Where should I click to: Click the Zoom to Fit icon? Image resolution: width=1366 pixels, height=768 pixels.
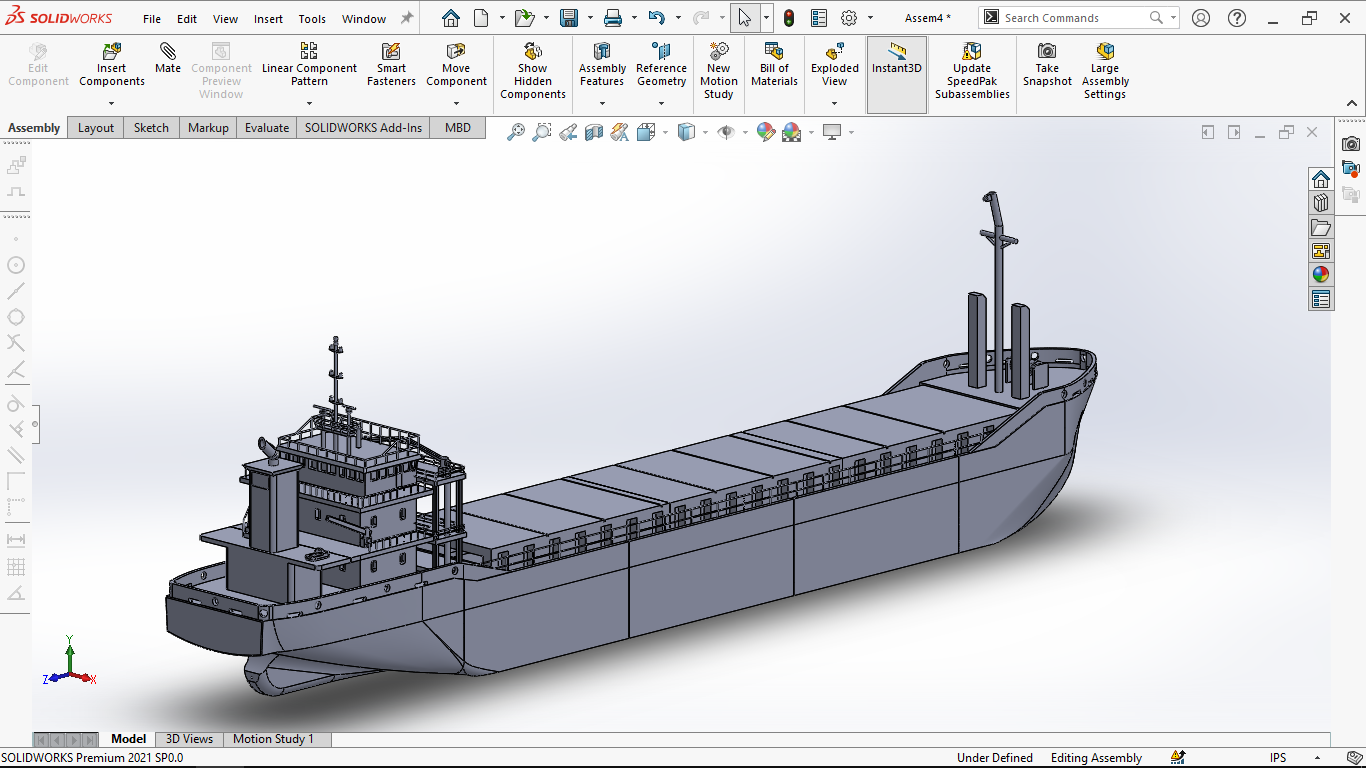516,132
